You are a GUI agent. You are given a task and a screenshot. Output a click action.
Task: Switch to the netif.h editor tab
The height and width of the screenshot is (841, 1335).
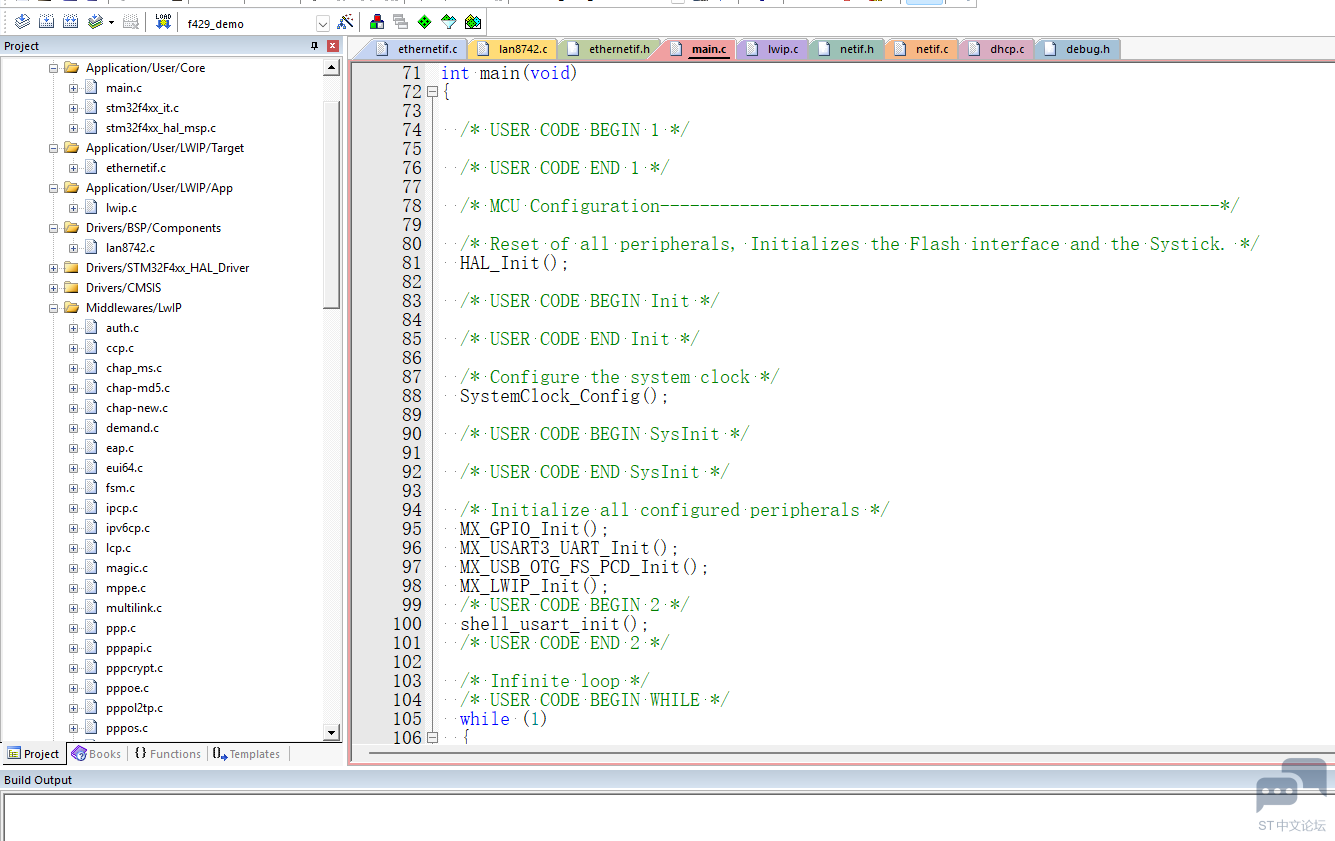(847, 49)
